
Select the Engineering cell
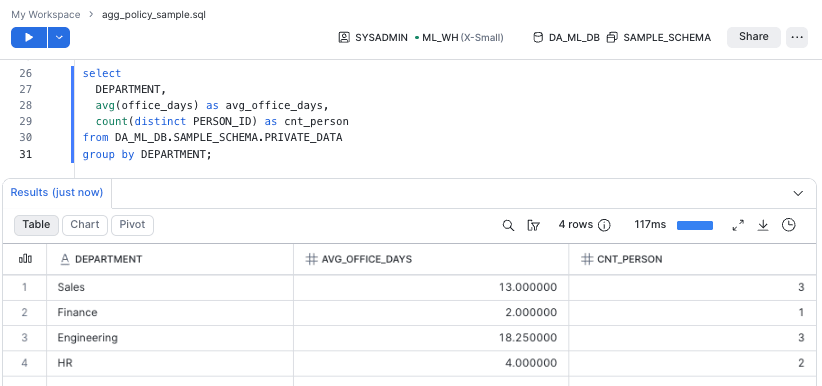(170, 338)
